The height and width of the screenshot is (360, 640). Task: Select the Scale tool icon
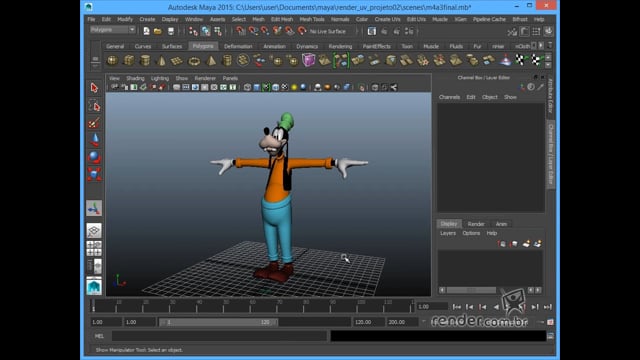pyautogui.click(x=94, y=174)
